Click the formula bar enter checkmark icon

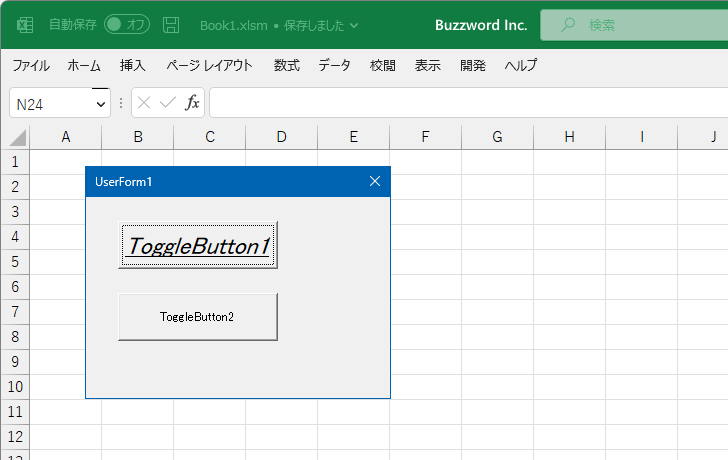(x=167, y=103)
